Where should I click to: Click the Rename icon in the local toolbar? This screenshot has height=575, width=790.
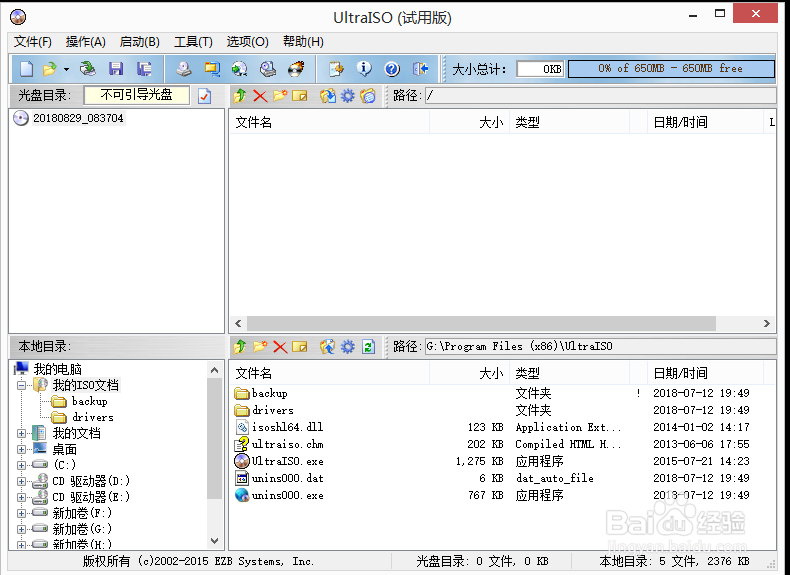click(x=300, y=347)
